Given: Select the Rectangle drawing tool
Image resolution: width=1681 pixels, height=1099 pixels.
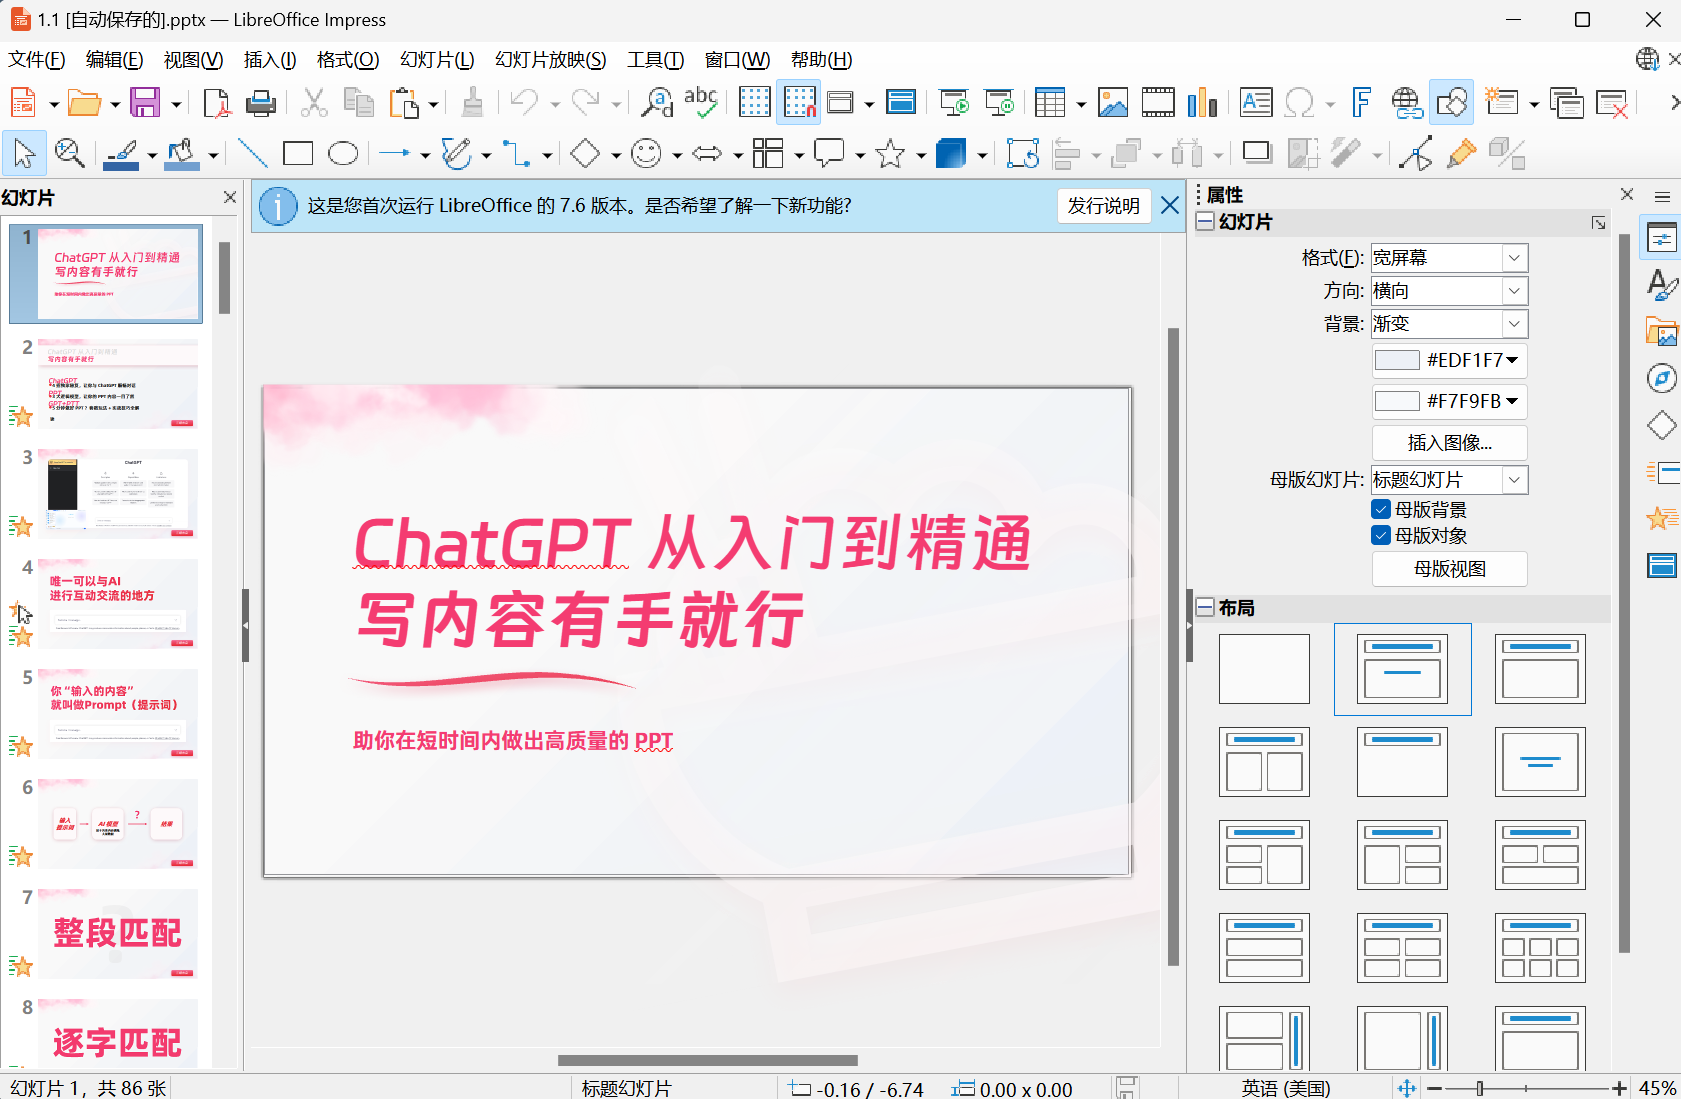Looking at the screenshot, I should pyautogui.click(x=298, y=153).
